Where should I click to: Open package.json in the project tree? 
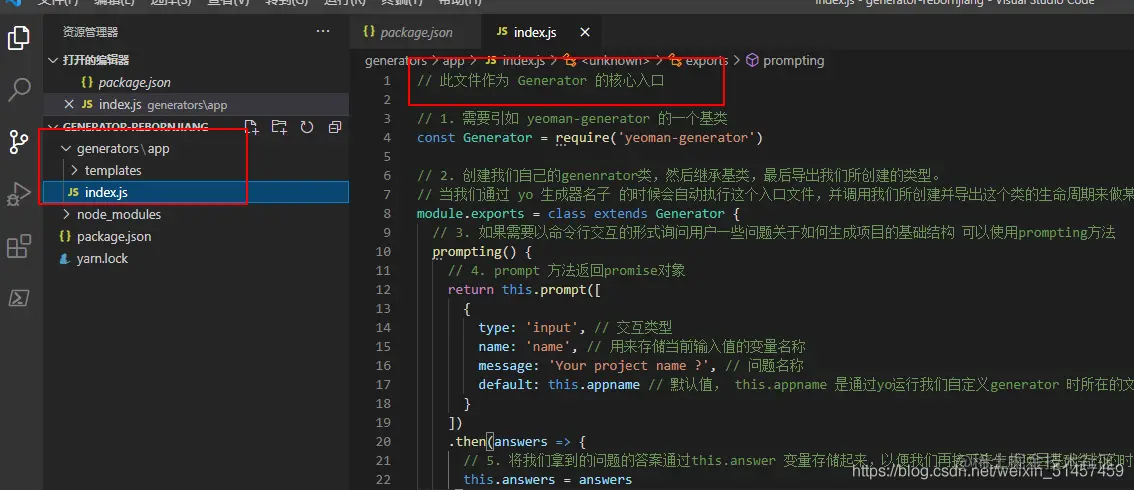(196, 236)
